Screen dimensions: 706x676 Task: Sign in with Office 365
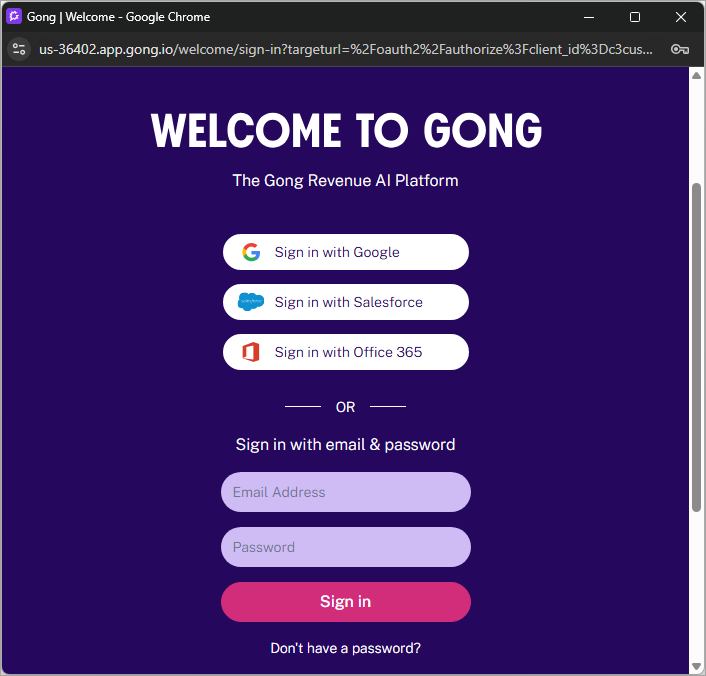[346, 352]
